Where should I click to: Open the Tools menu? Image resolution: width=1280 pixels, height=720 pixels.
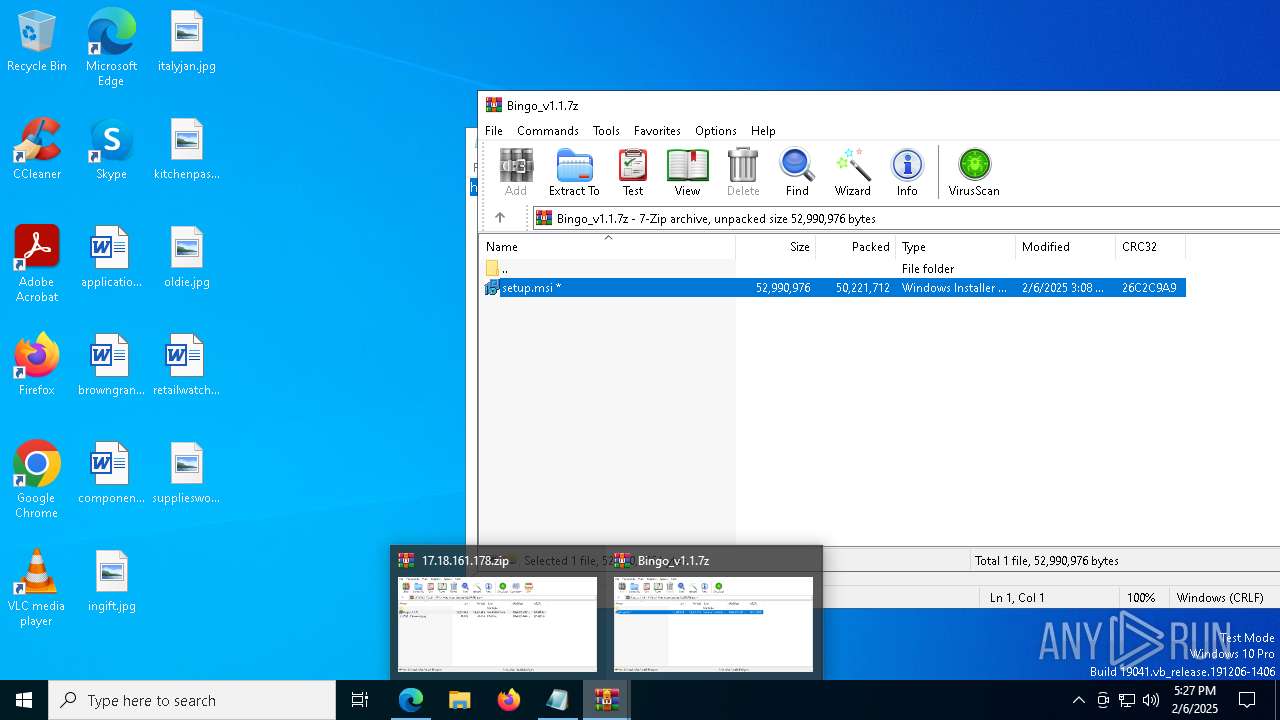[606, 131]
